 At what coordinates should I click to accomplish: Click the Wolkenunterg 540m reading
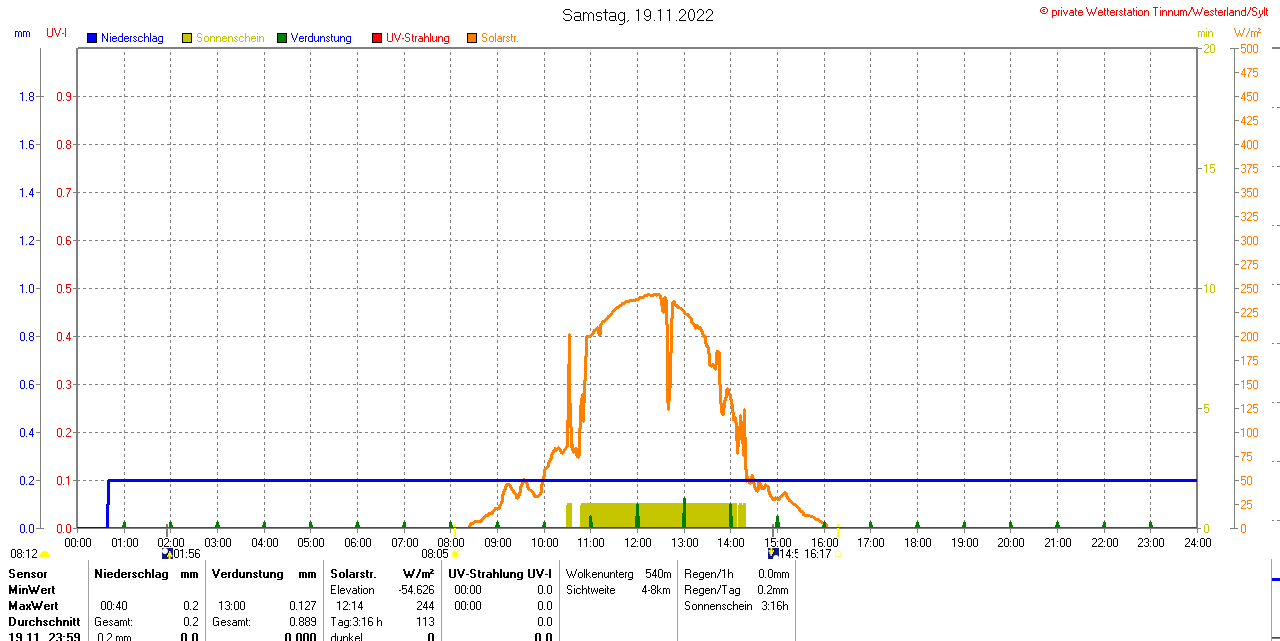coord(658,574)
